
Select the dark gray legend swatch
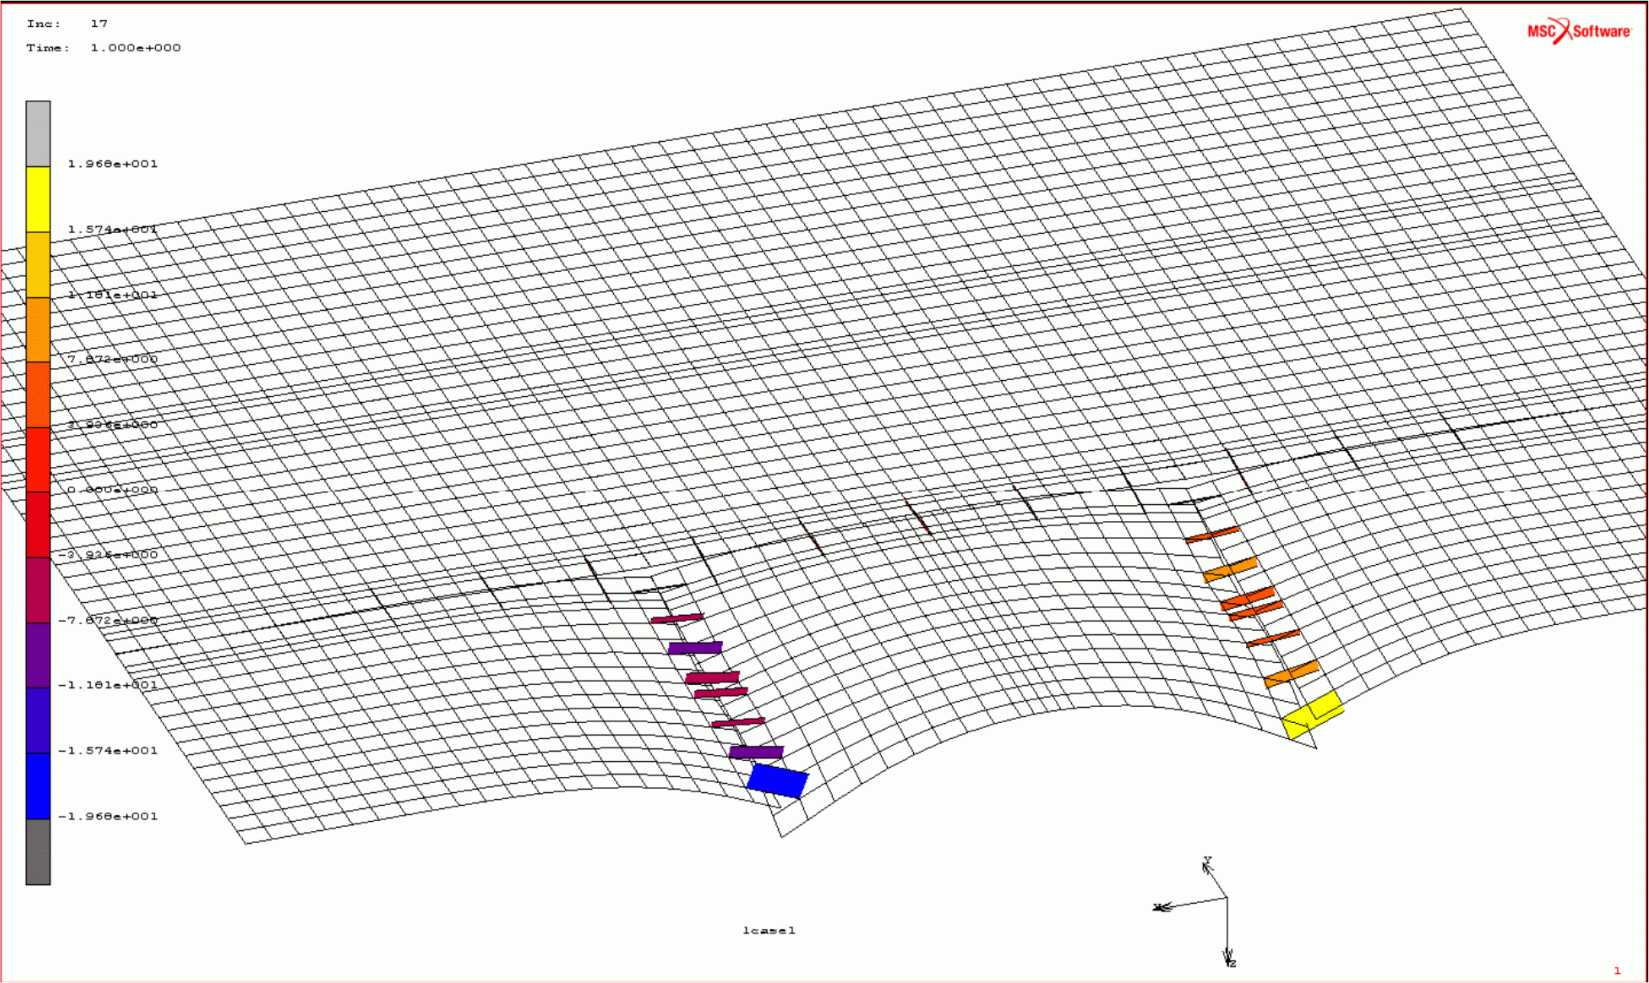tap(38, 851)
